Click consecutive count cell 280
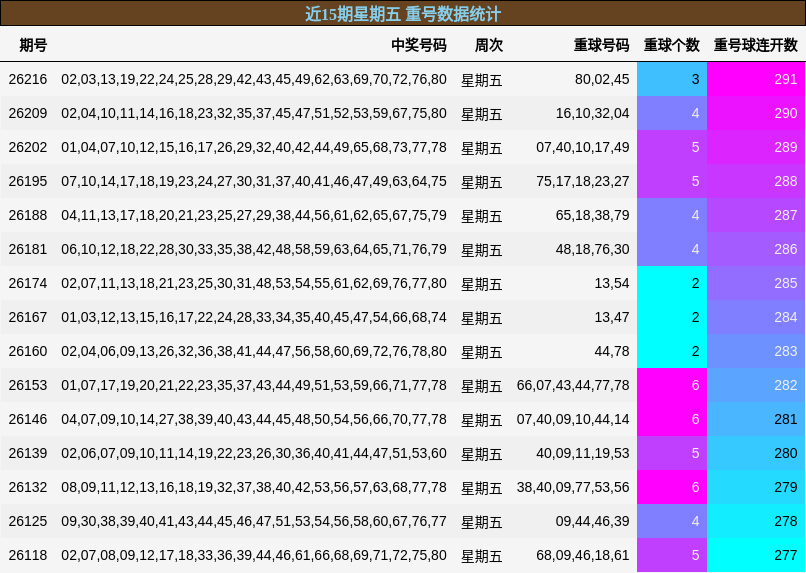Screen dimensions: 806x573 (756, 453)
